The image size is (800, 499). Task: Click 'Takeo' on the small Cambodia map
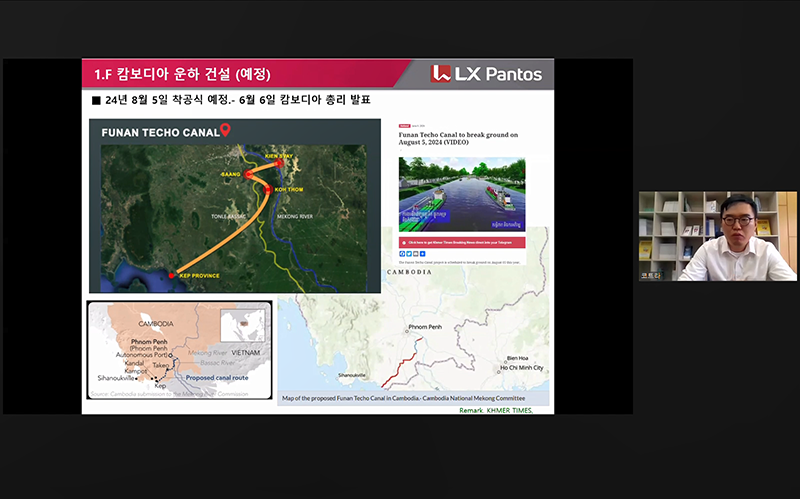coord(160,365)
